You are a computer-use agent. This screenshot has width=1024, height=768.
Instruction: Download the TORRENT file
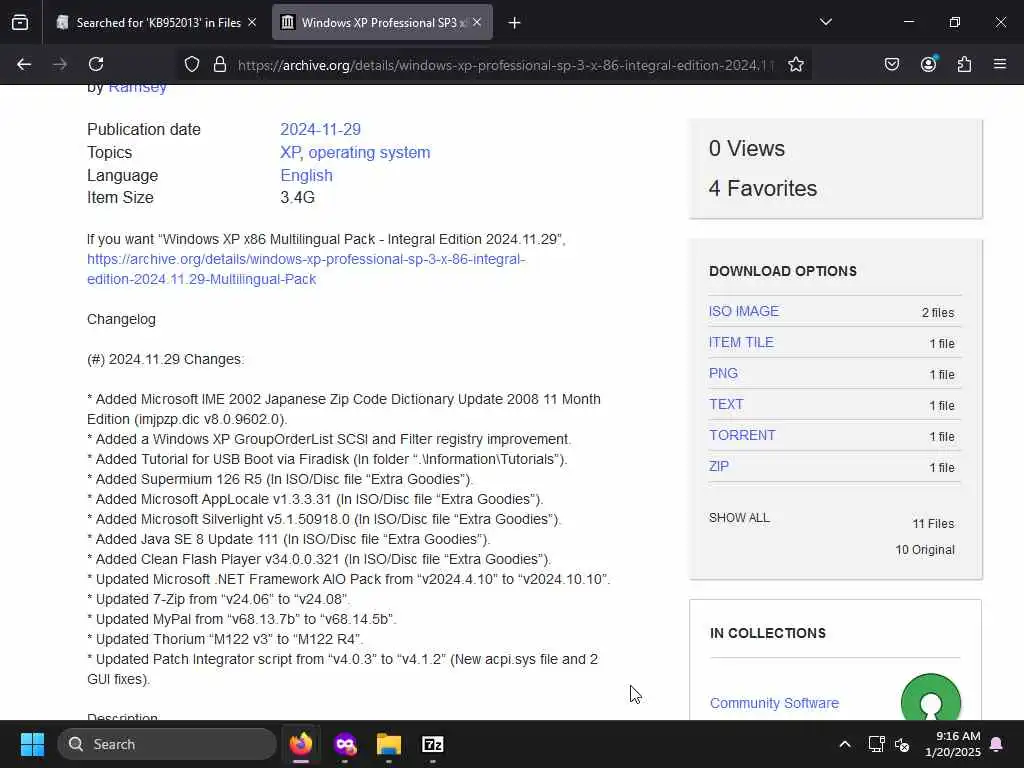tap(742, 435)
